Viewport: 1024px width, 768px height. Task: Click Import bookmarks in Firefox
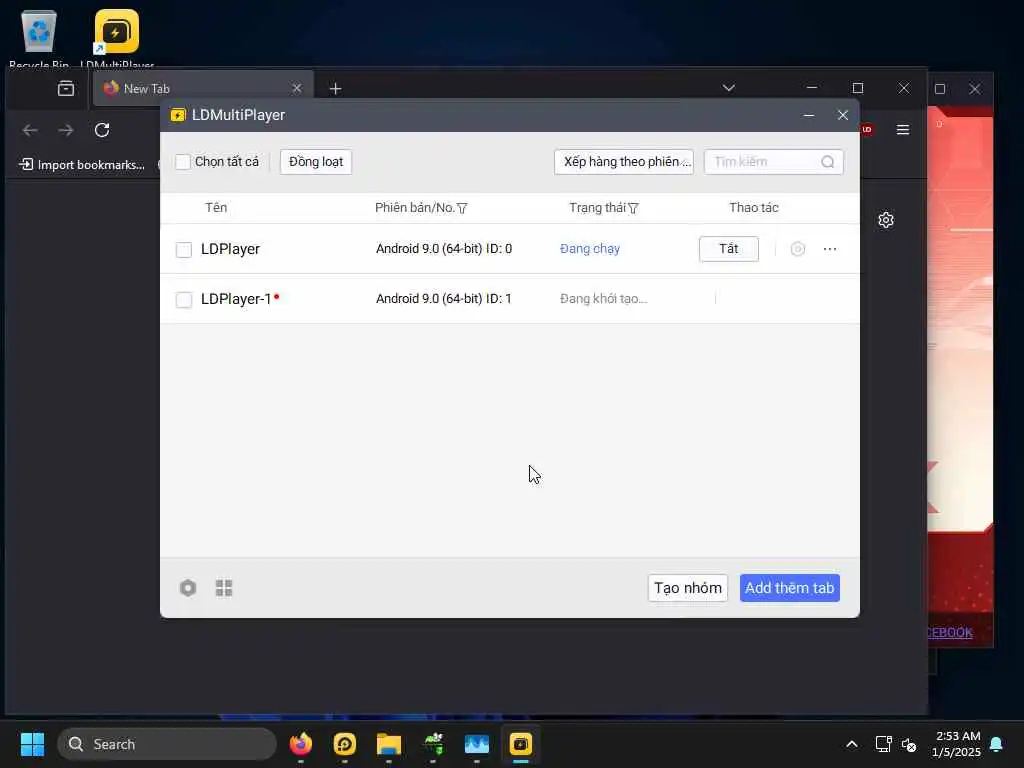82,165
